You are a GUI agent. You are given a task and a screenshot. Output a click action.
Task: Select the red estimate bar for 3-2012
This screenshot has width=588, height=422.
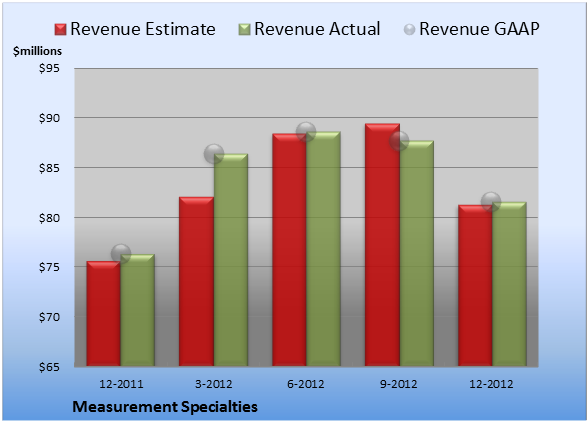coord(196,281)
